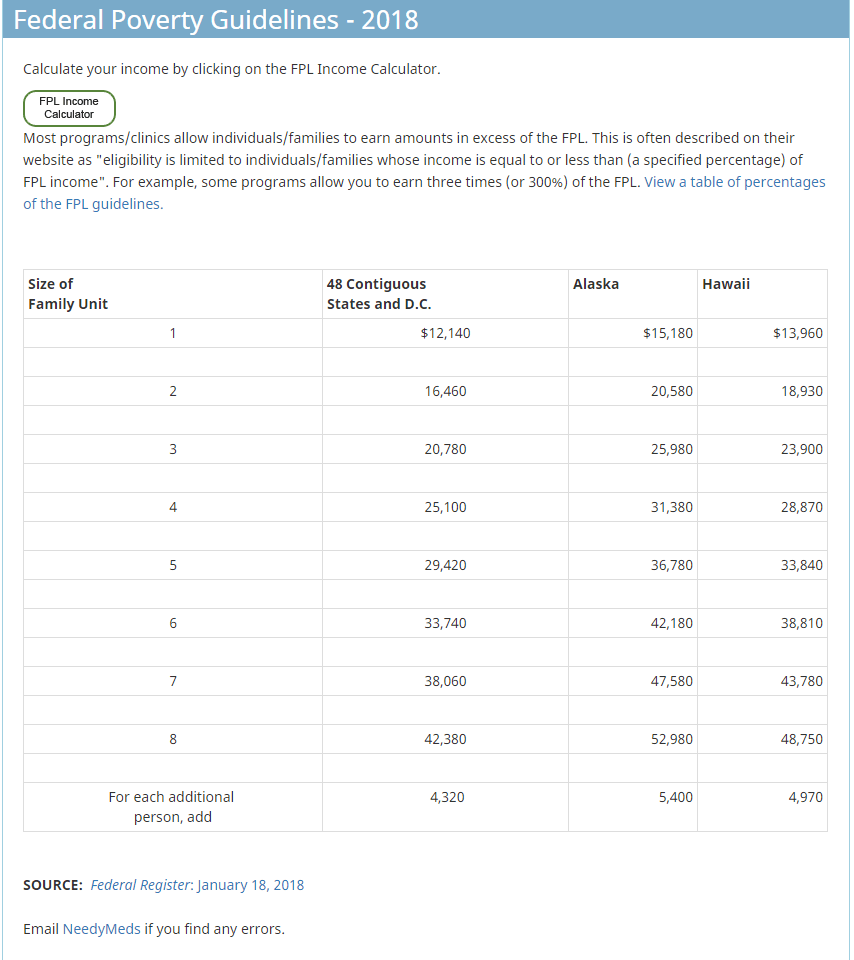Click the 25,100 value for family of 4
The height and width of the screenshot is (960, 854).
pos(445,507)
